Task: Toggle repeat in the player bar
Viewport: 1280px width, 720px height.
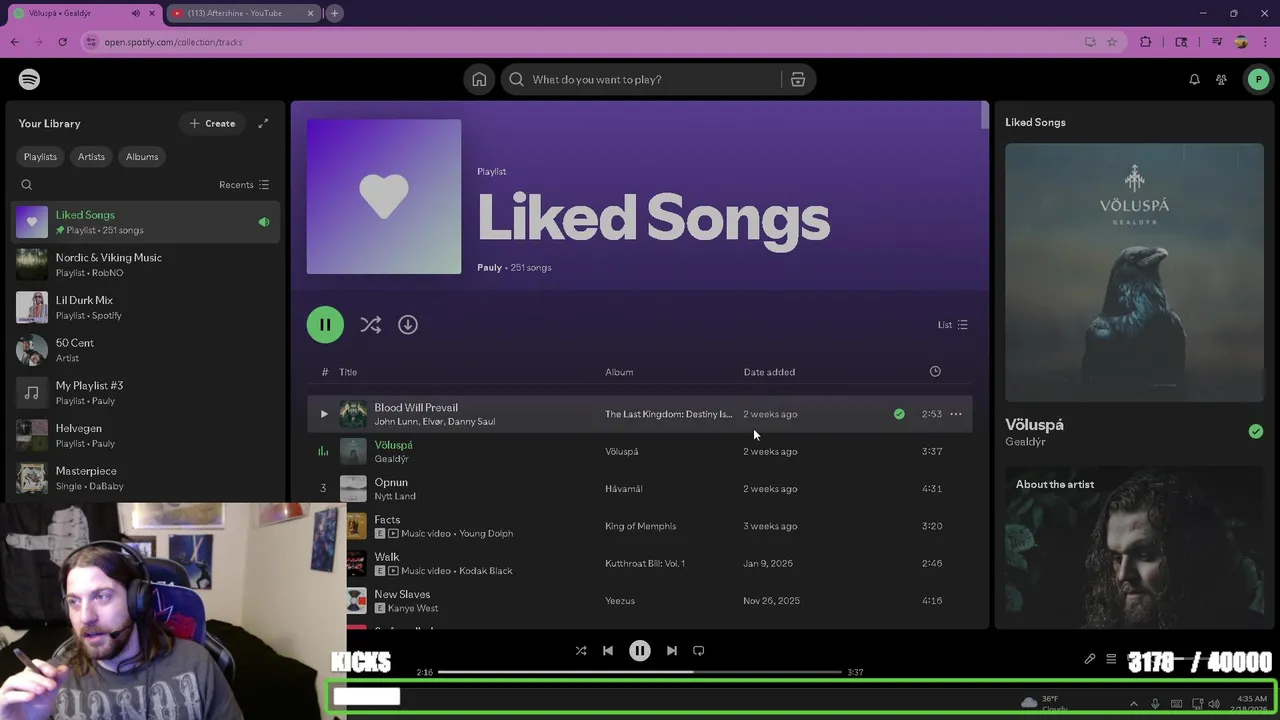Action: click(x=699, y=651)
